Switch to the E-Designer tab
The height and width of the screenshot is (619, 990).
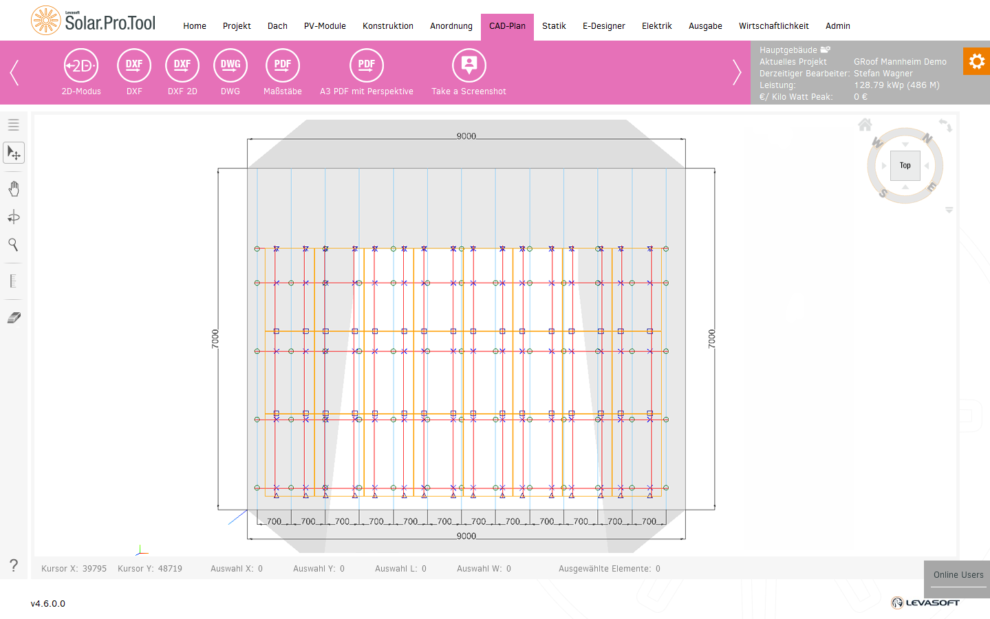603,26
